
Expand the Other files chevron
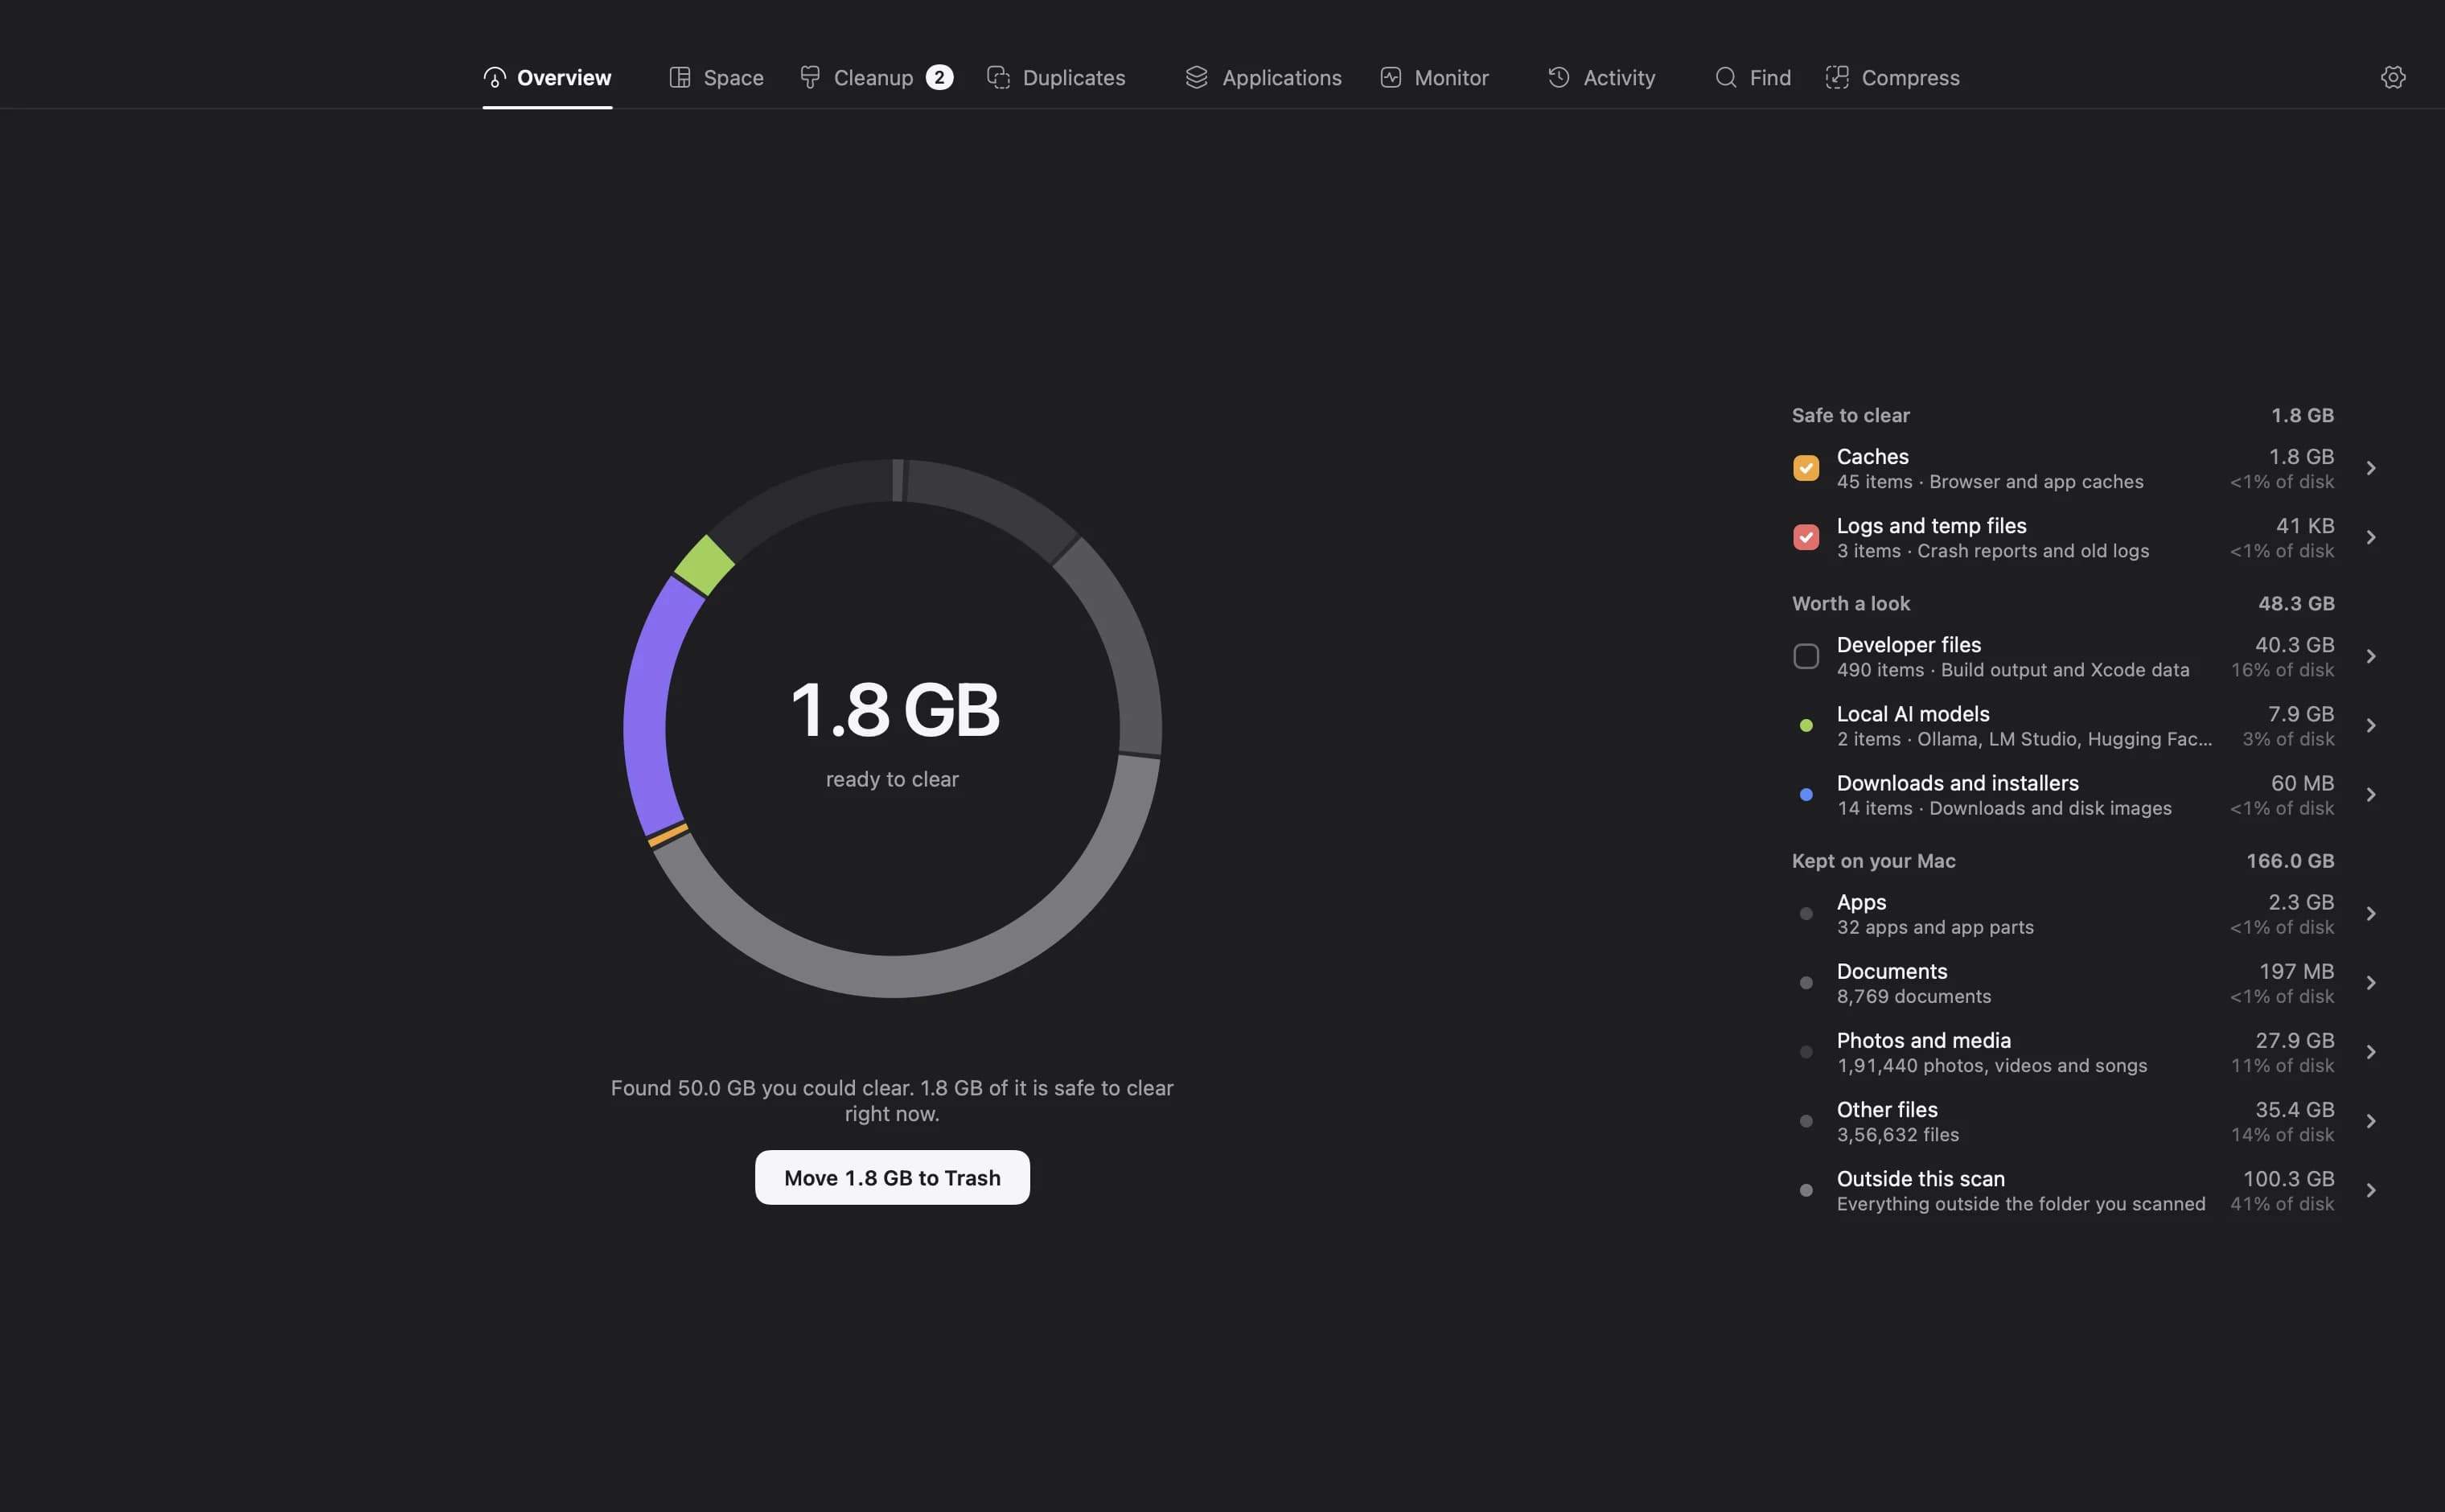[2371, 1120]
